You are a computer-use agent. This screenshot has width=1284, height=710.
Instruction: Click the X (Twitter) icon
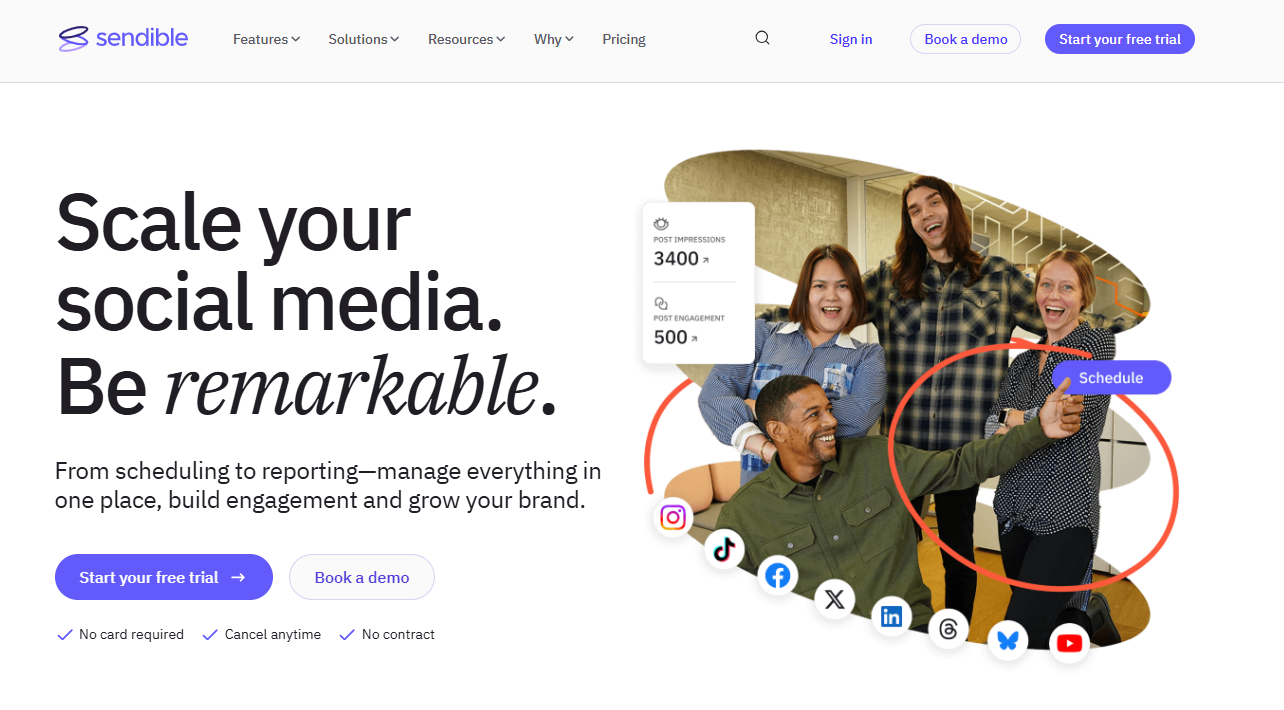pos(834,599)
